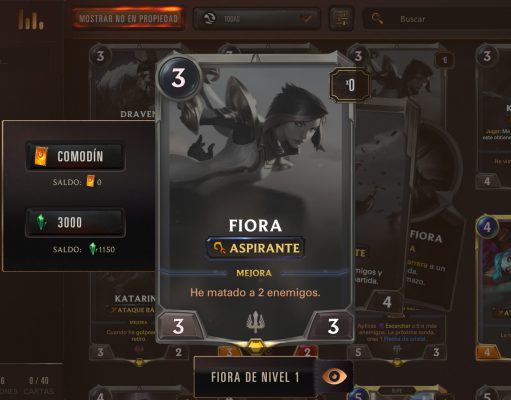Click the Buscar search field

coord(437,19)
